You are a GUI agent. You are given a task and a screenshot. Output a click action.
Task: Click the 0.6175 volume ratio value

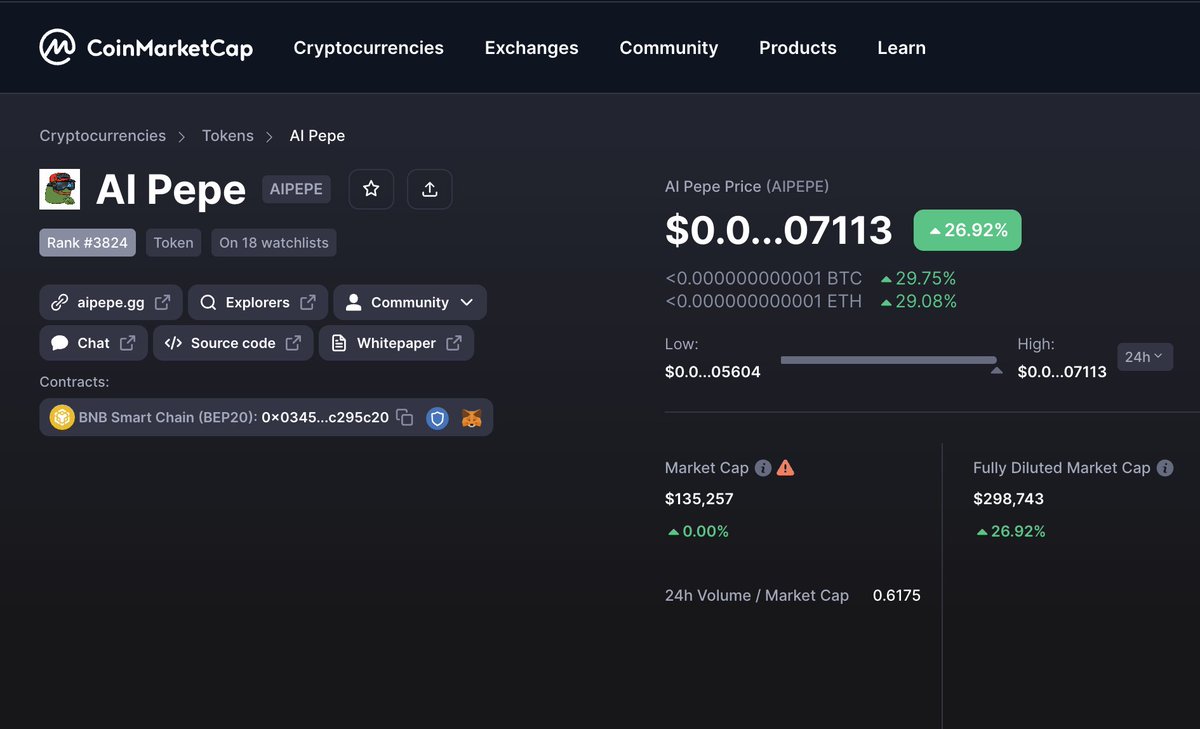click(x=897, y=595)
